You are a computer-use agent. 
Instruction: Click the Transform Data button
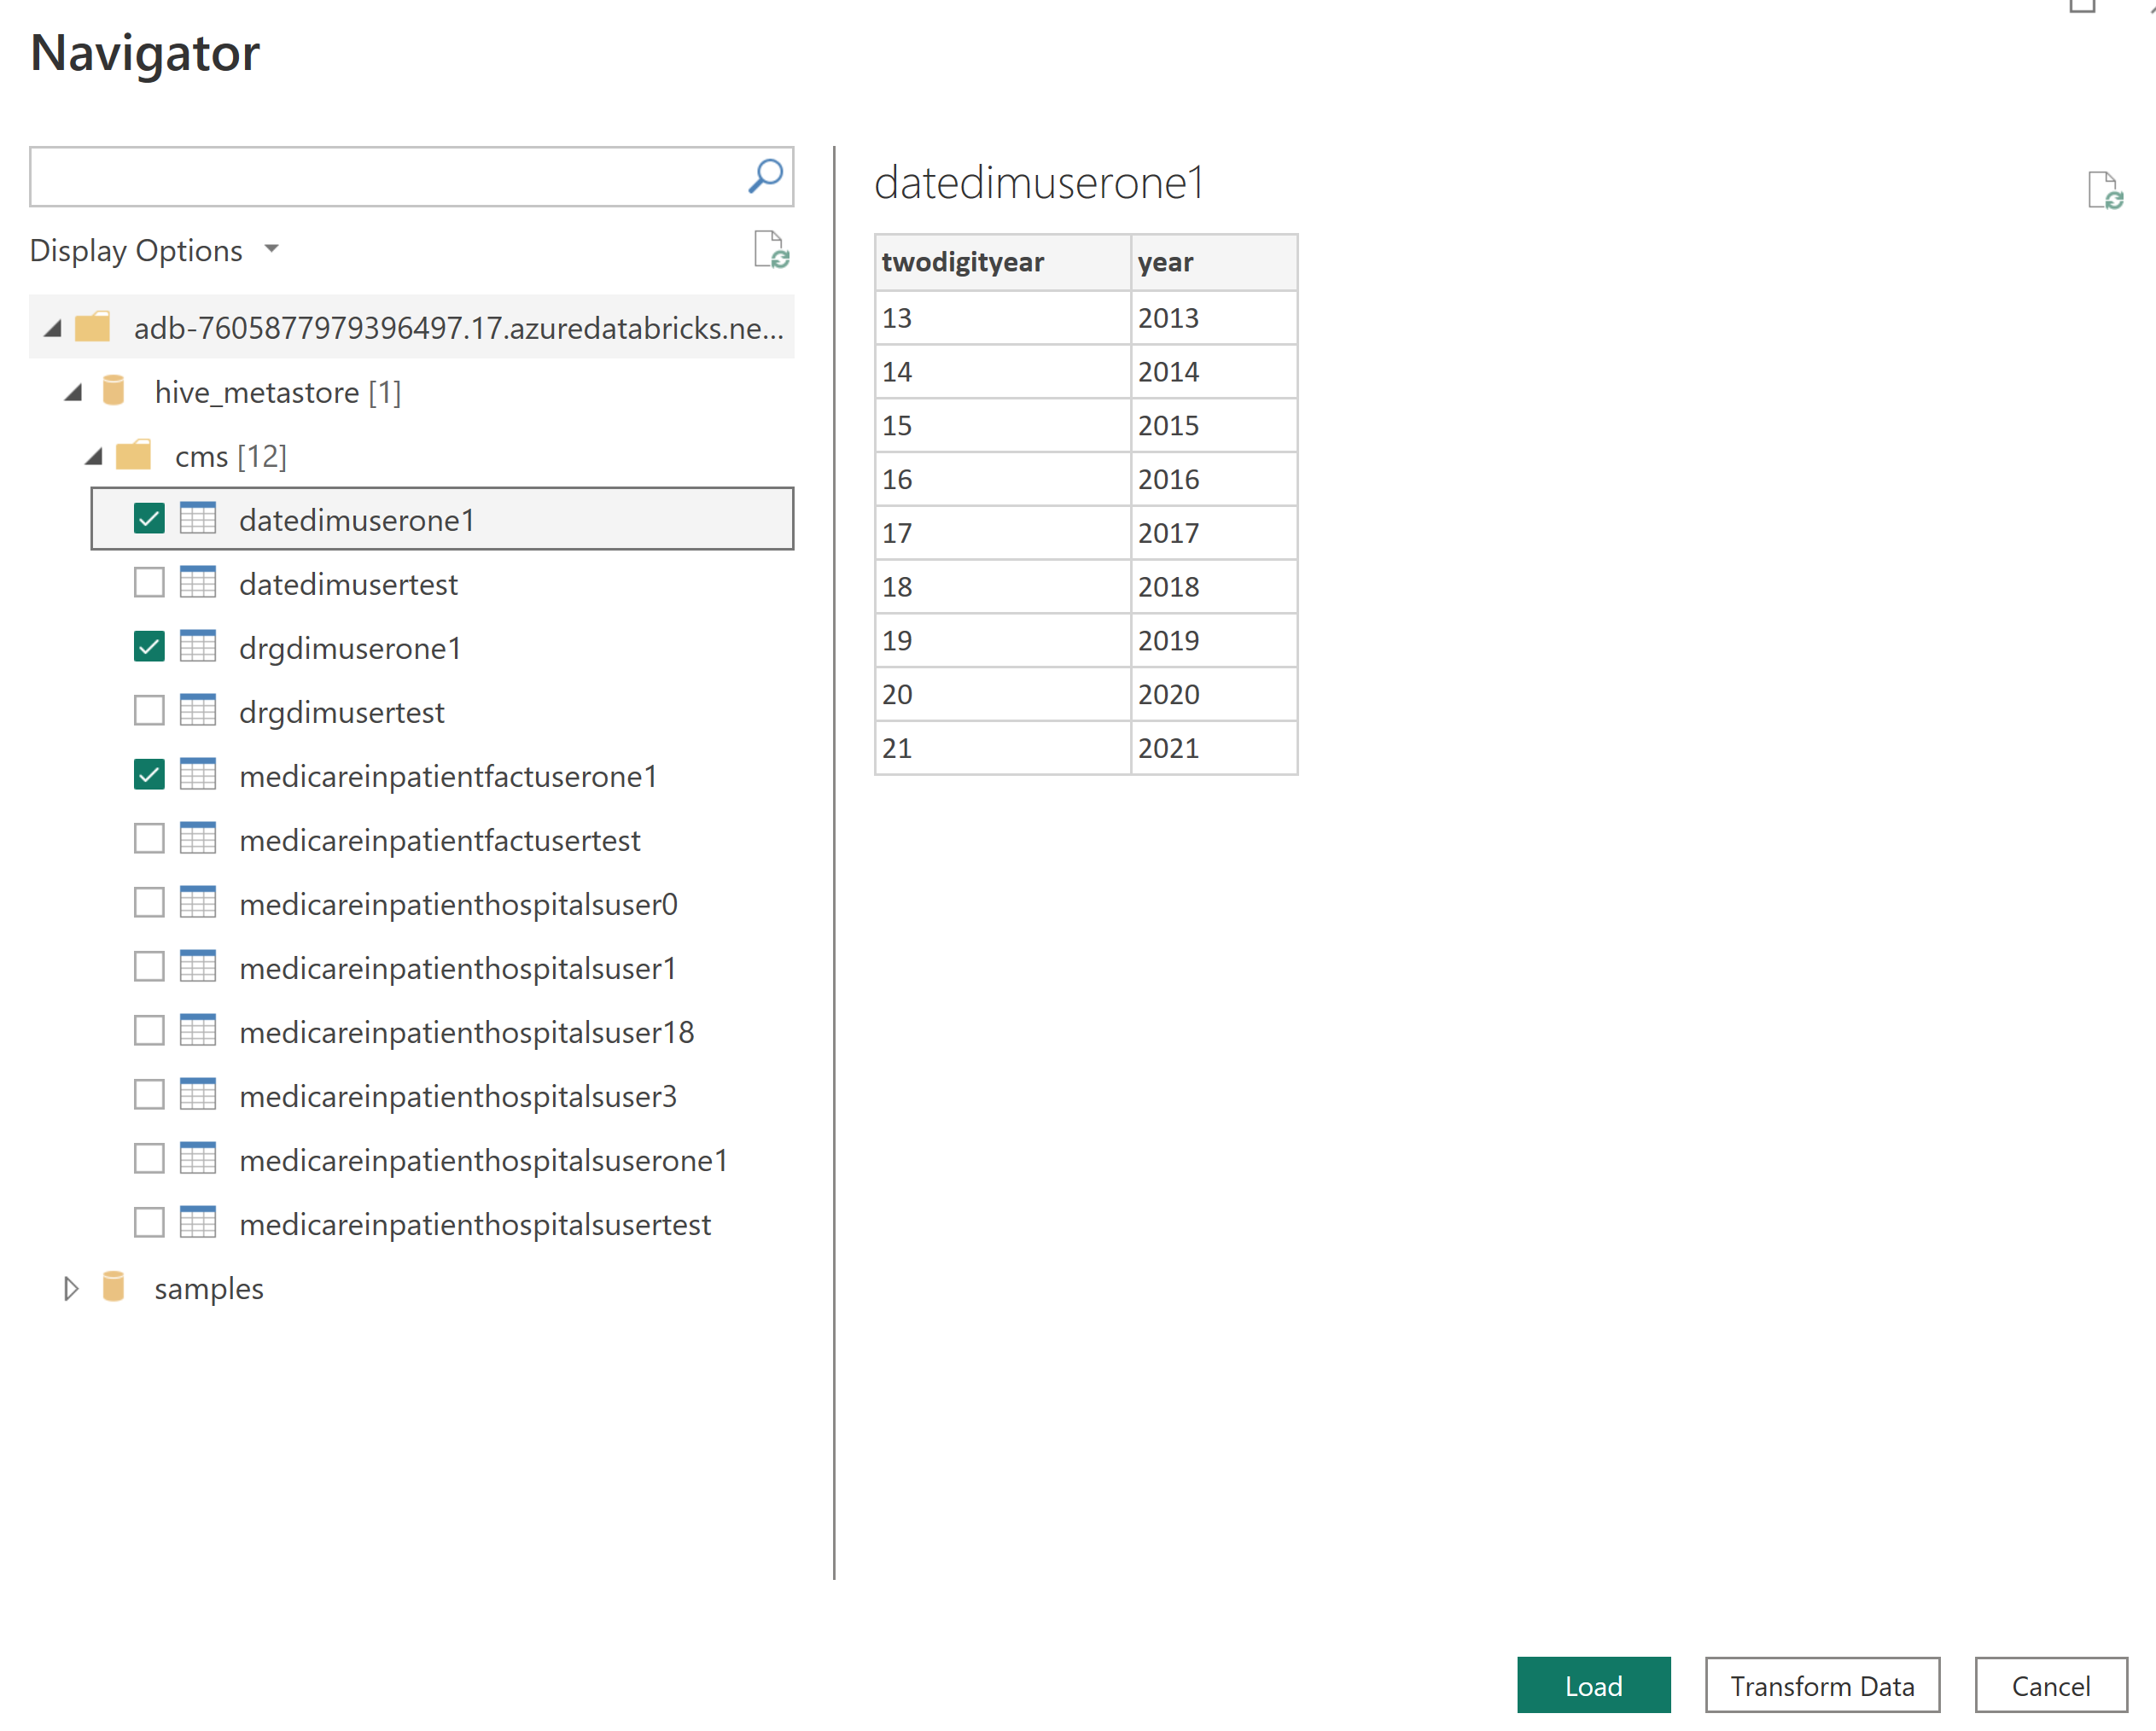1821,1685
